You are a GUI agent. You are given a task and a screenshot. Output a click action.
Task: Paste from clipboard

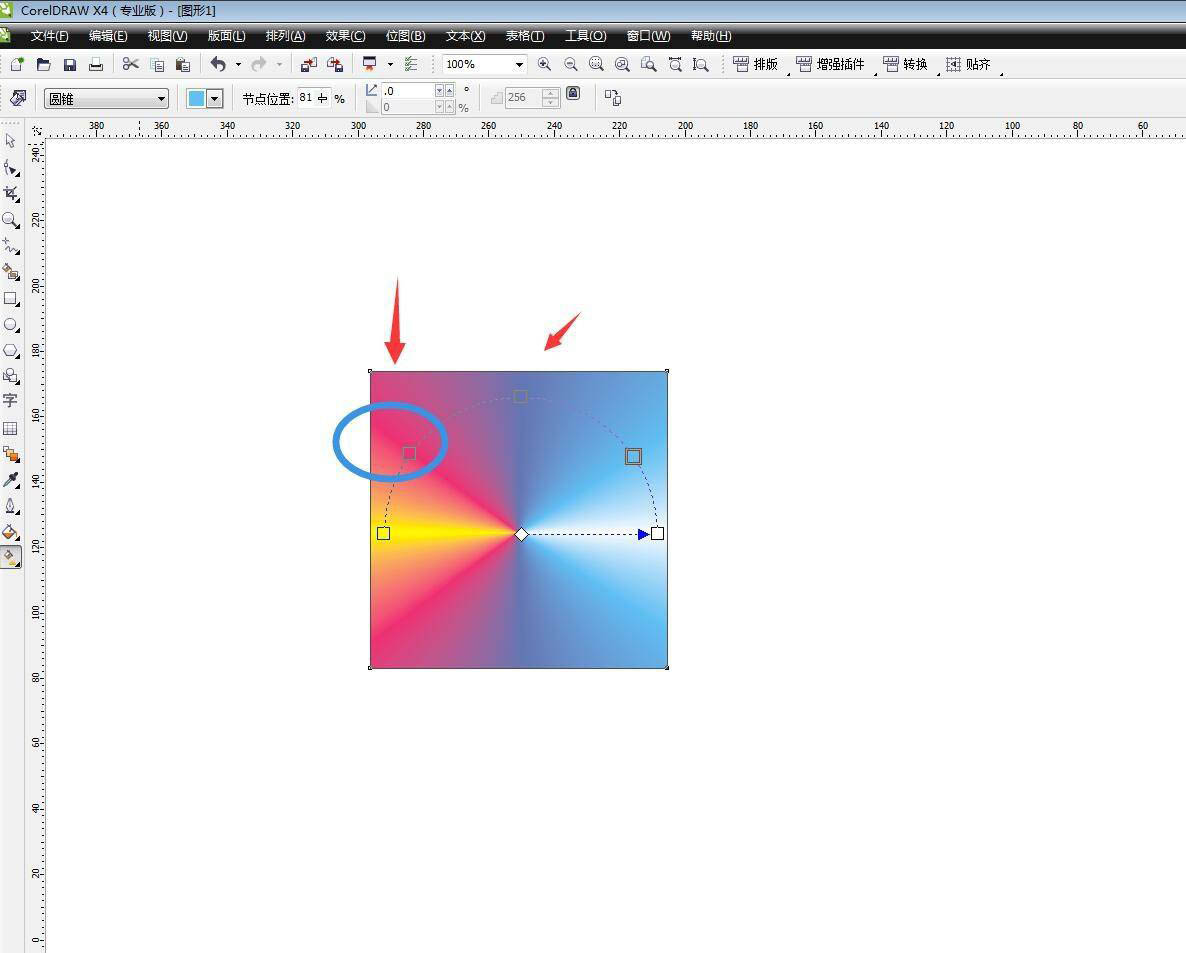point(183,65)
